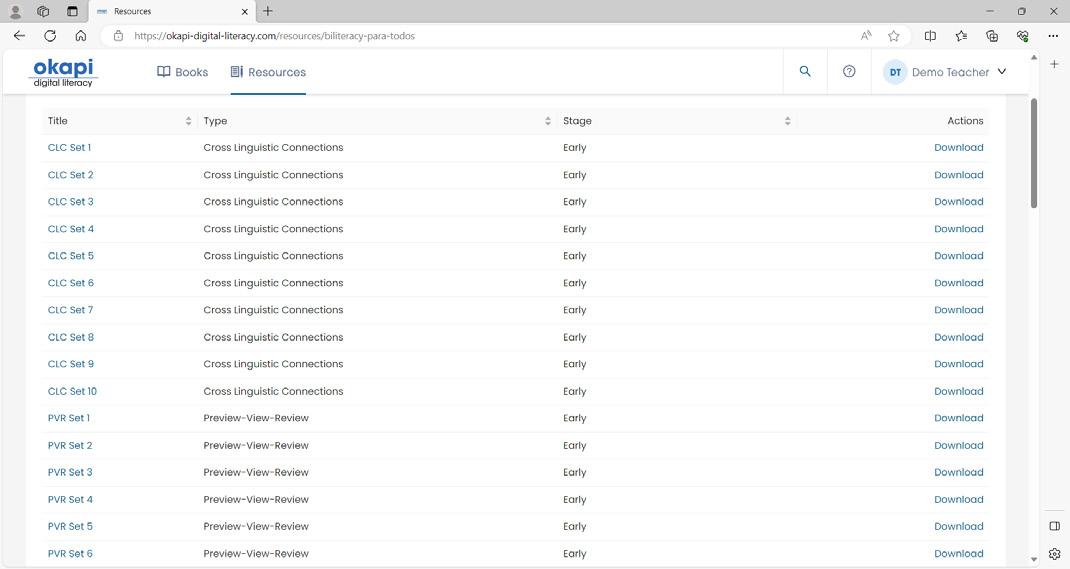This screenshot has width=1070, height=569.
Task: Download CLC Set 6
Action: point(959,282)
